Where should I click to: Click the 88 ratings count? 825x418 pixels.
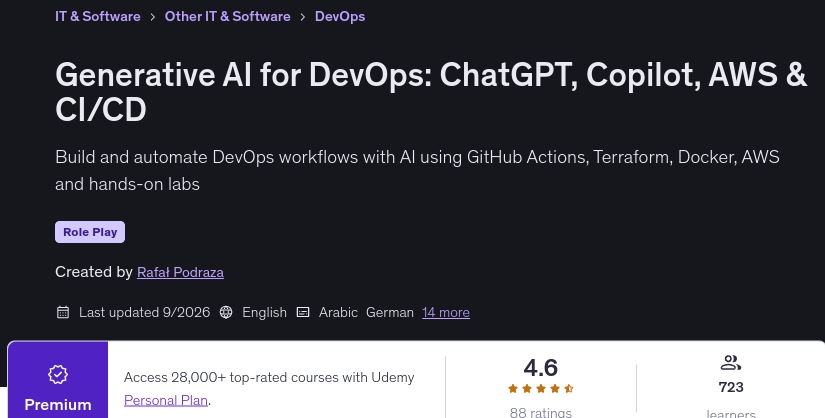(x=541, y=412)
